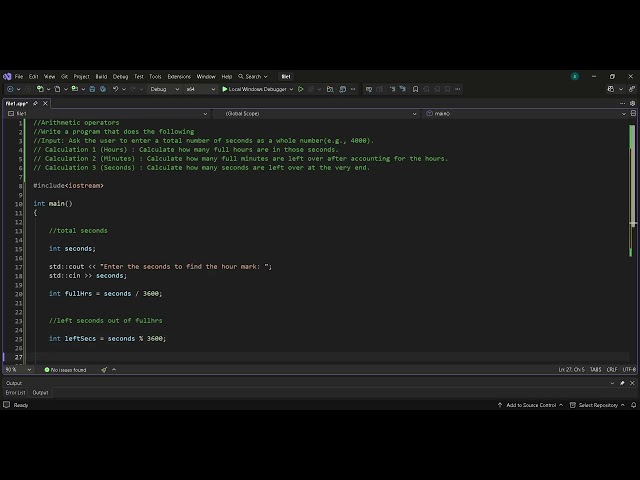The width and height of the screenshot is (640, 480).
Task: Open the Edit menu
Action: click(x=33, y=76)
